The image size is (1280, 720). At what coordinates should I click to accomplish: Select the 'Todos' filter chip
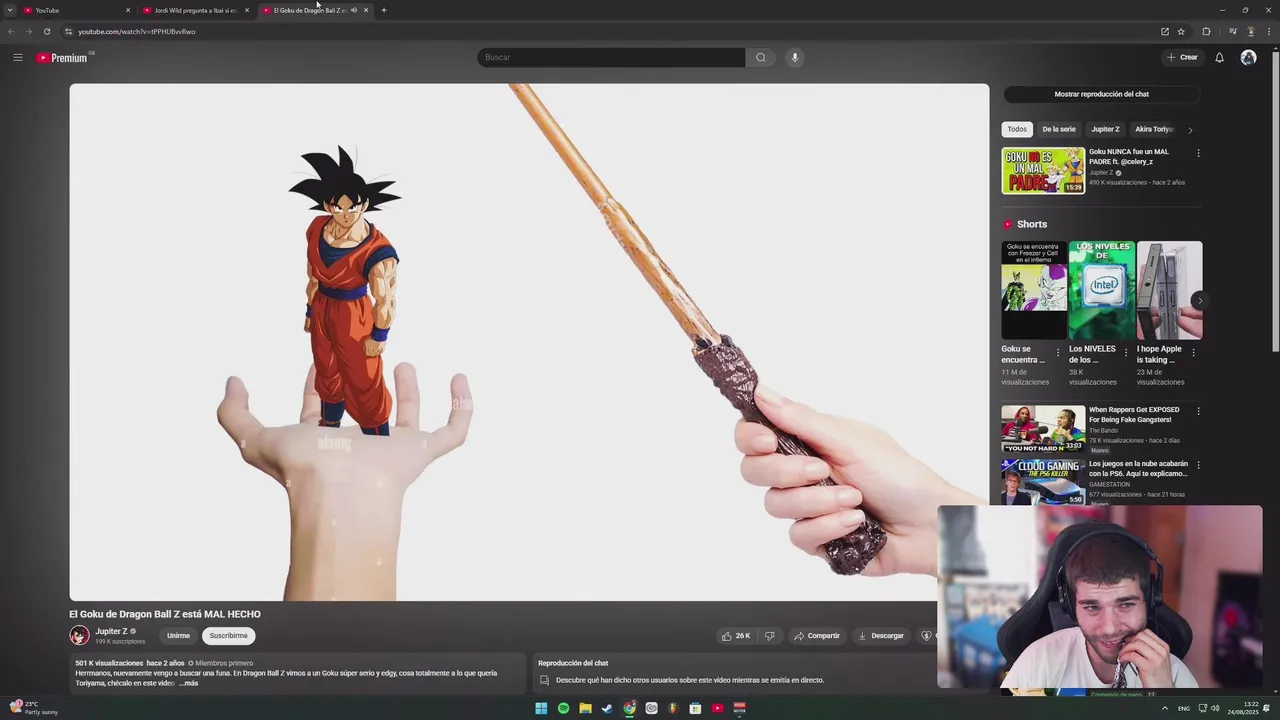click(1017, 129)
